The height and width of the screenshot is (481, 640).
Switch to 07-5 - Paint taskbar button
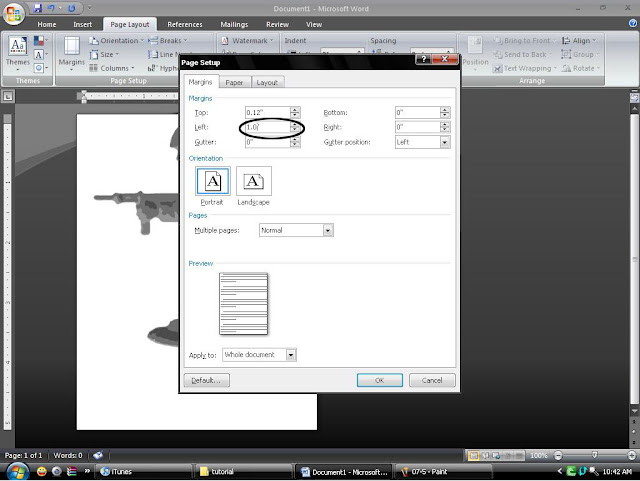444,472
